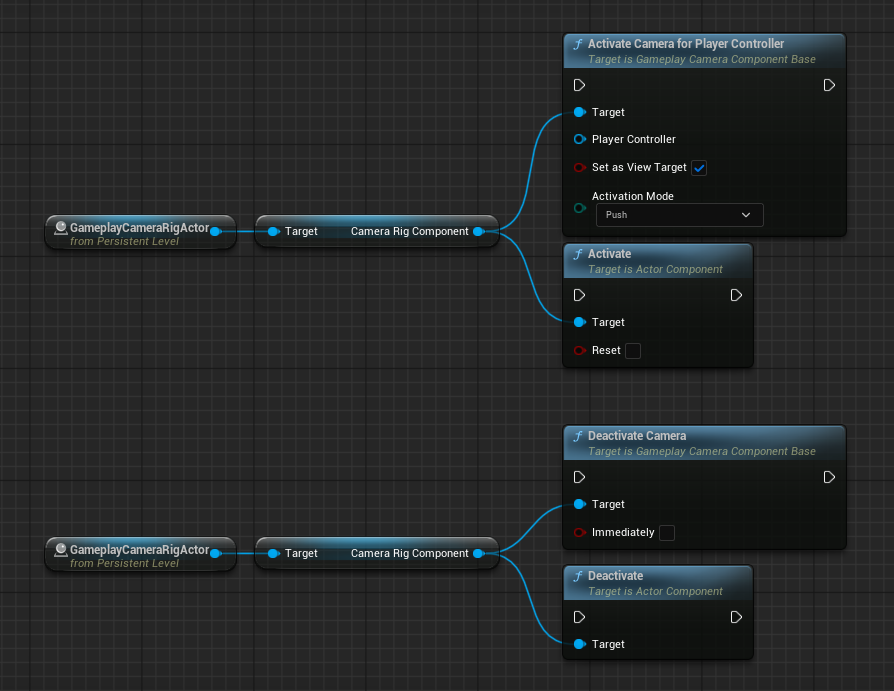The image size is (894, 691).
Task: Select the Activate node title
Action: click(609, 254)
